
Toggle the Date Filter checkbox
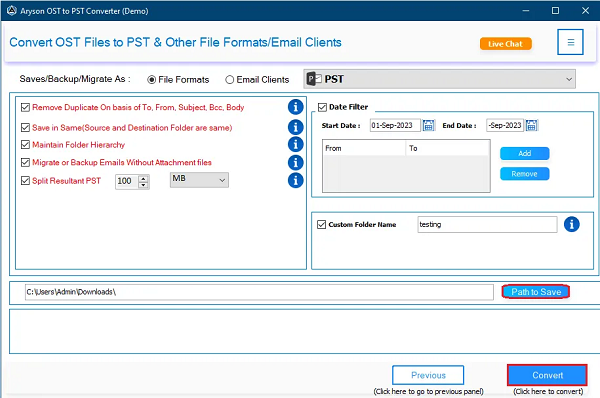click(322, 107)
